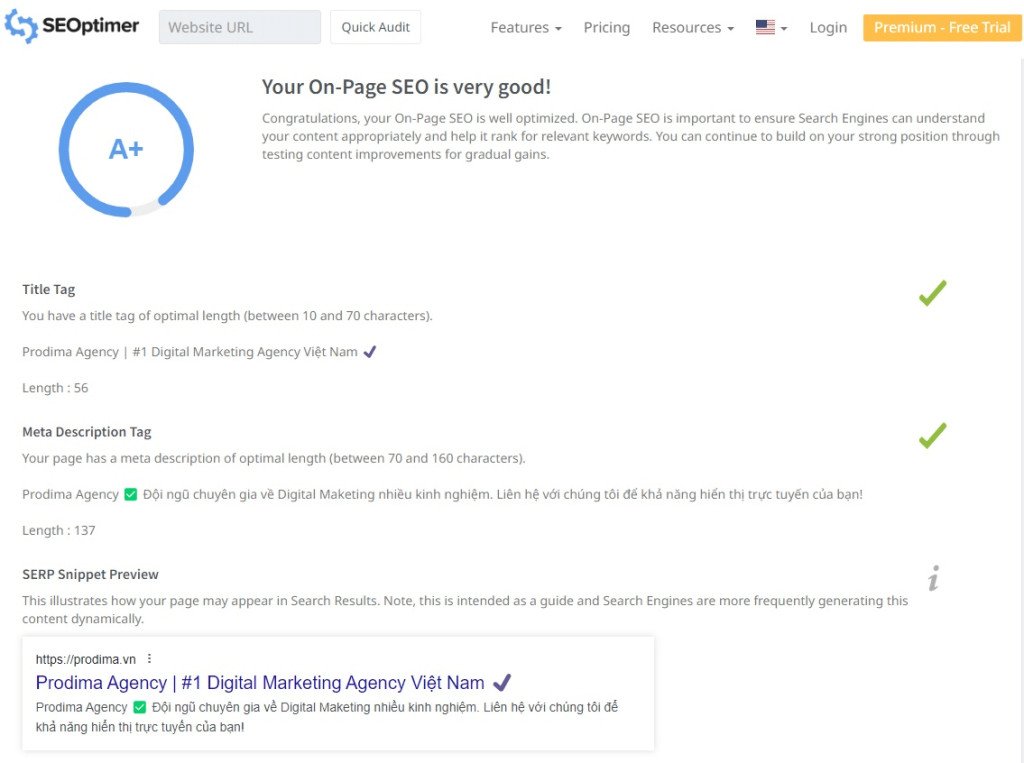Screen dimensions: 1024x763
Task: Click the Meta Description Tag green checkmark icon
Action: coord(932,436)
